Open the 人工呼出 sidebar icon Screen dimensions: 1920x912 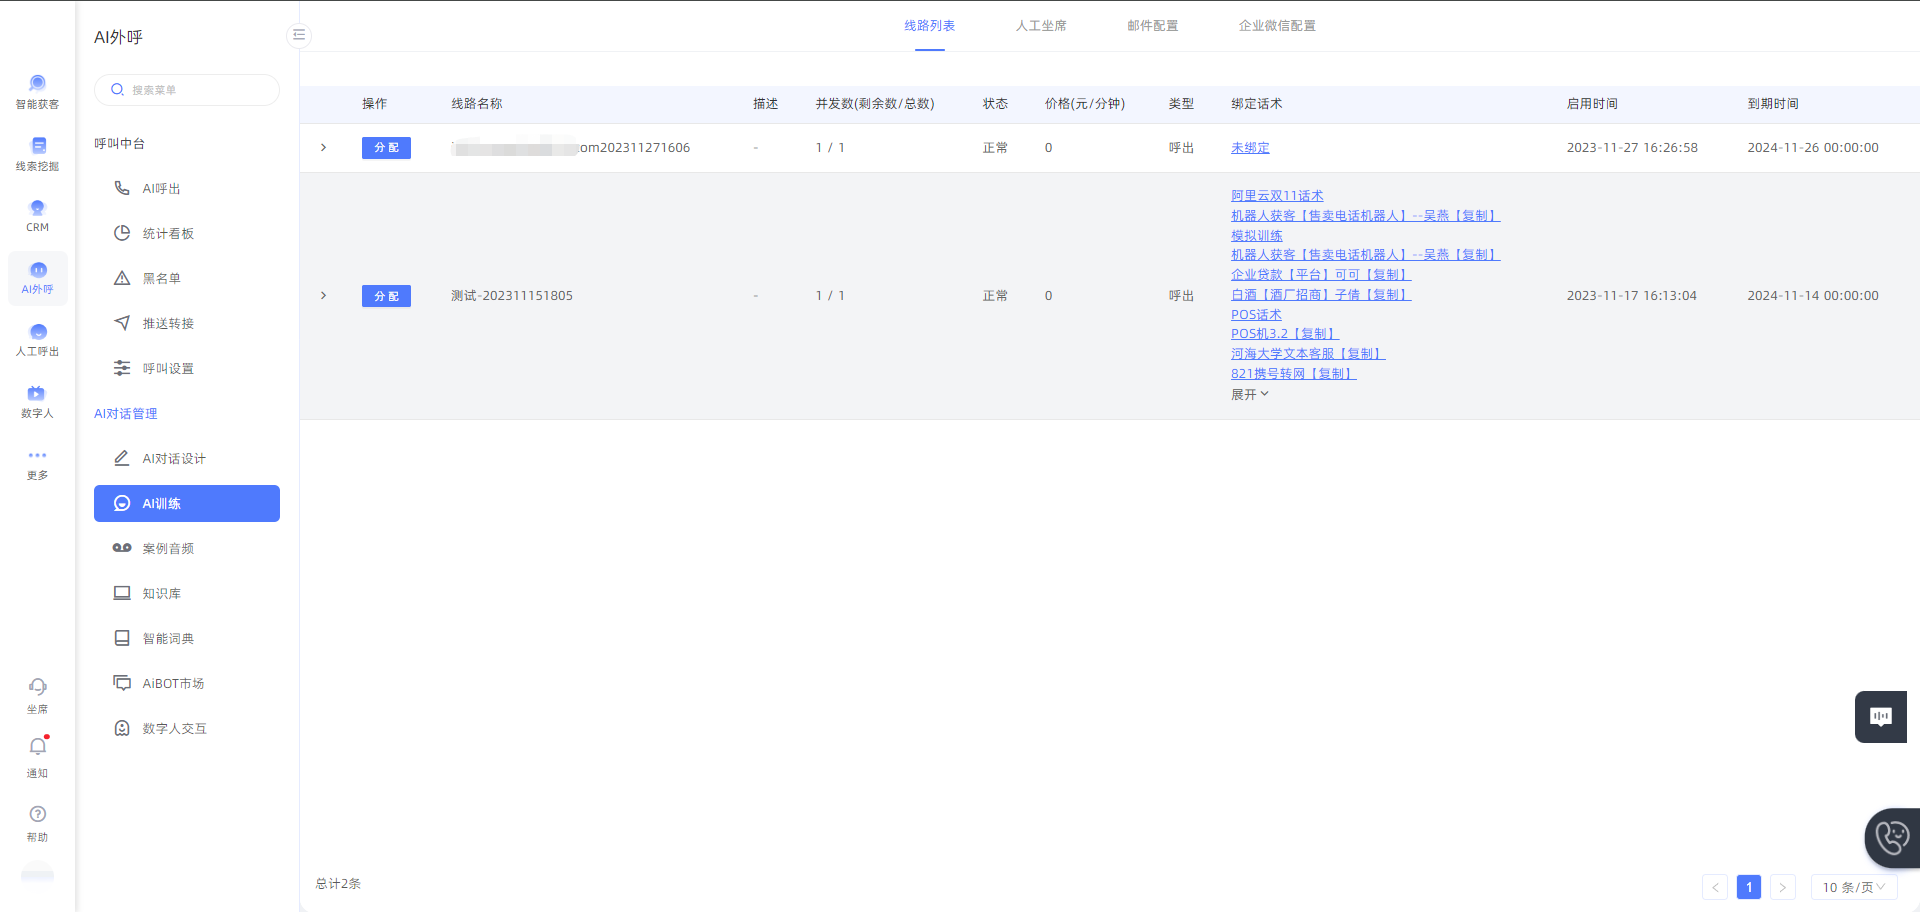click(x=37, y=340)
